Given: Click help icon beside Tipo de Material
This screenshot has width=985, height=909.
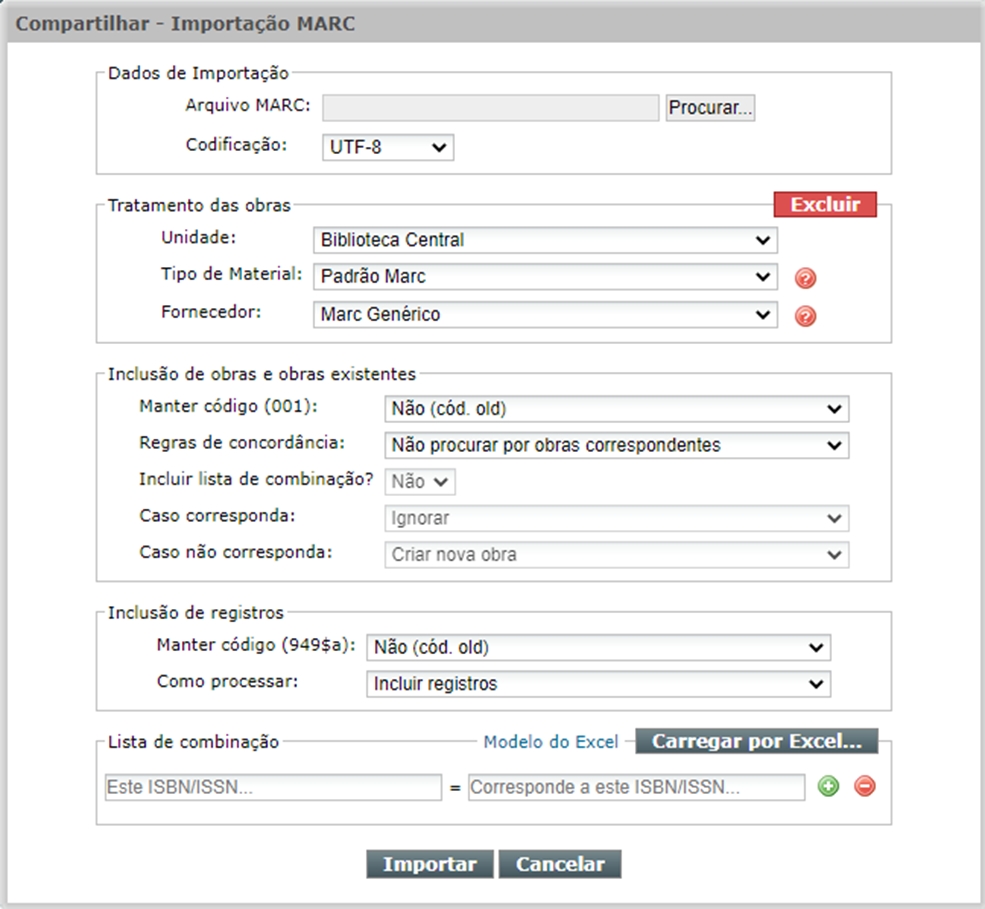Looking at the screenshot, I should point(805,278).
